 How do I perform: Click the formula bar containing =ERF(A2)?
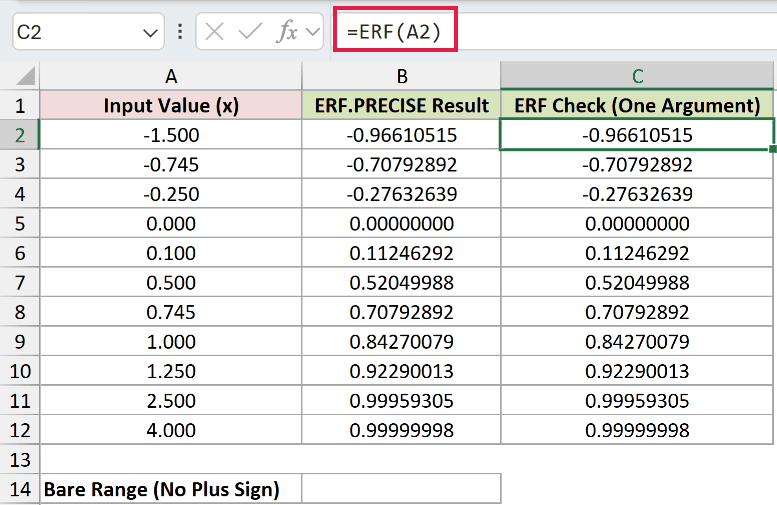[x=555, y=32]
